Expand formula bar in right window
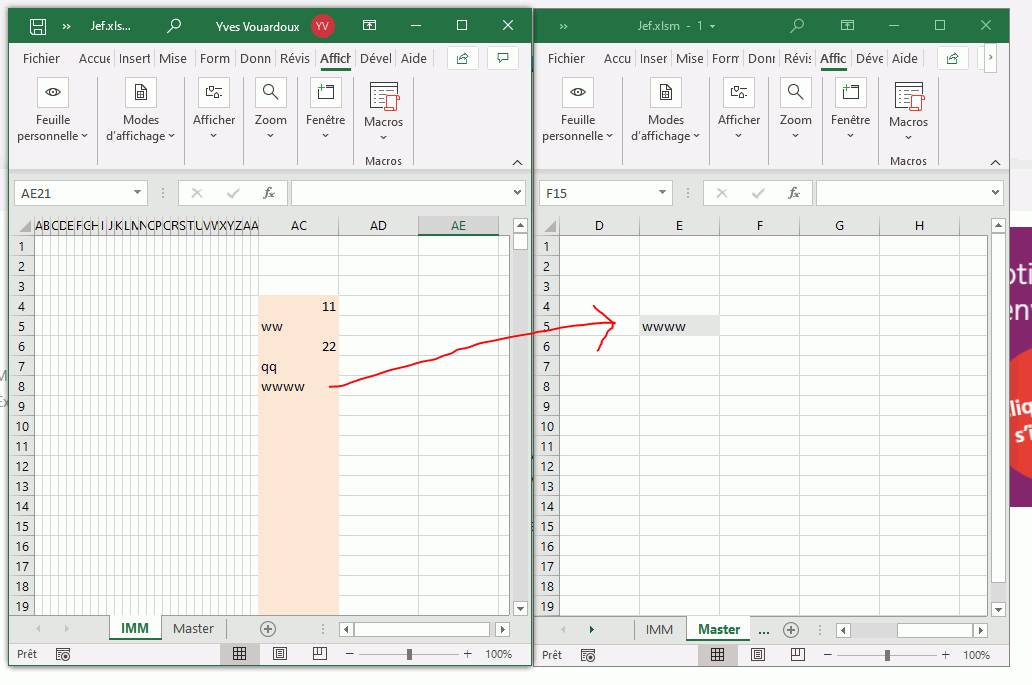Viewport: 1032px width, 685px height. click(x=995, y=193)
